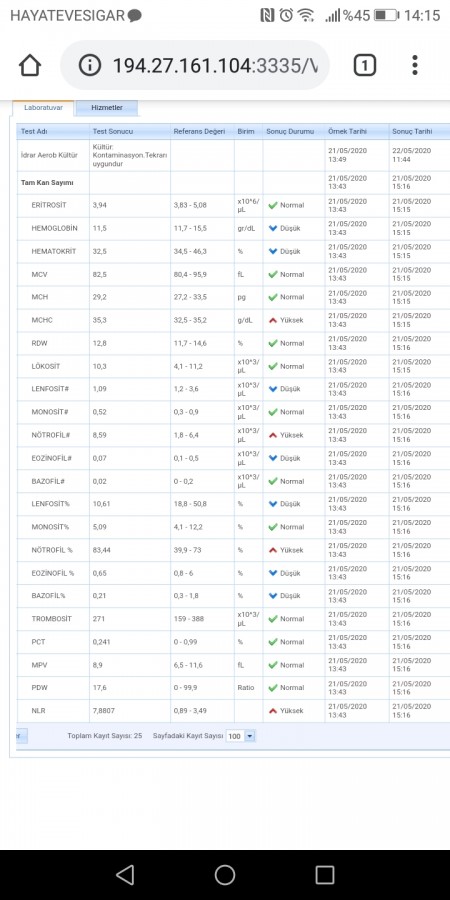This screenshot has height=900, width=450.
Task: Select the NLR result row
Action: [233, 711]
